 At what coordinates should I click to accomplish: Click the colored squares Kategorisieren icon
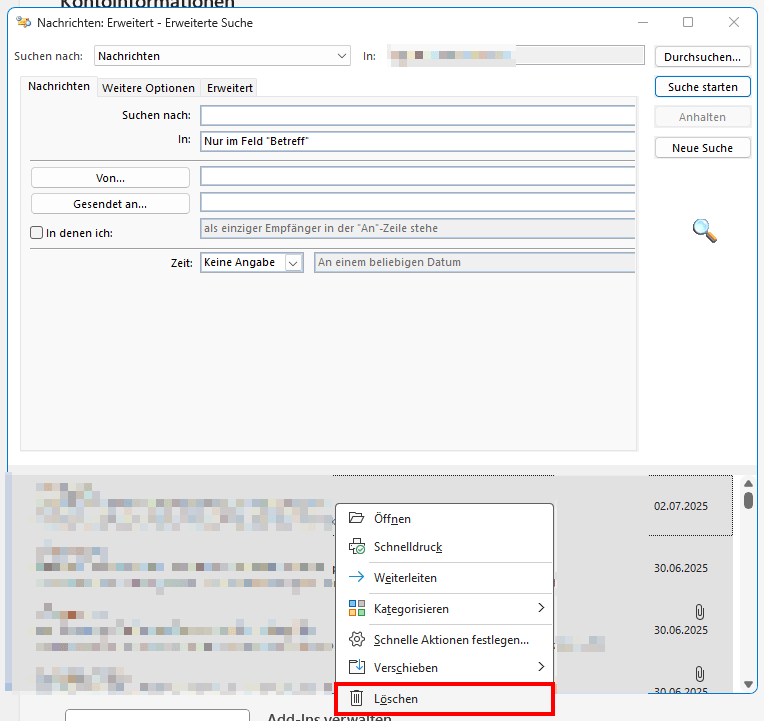point(356,608)
